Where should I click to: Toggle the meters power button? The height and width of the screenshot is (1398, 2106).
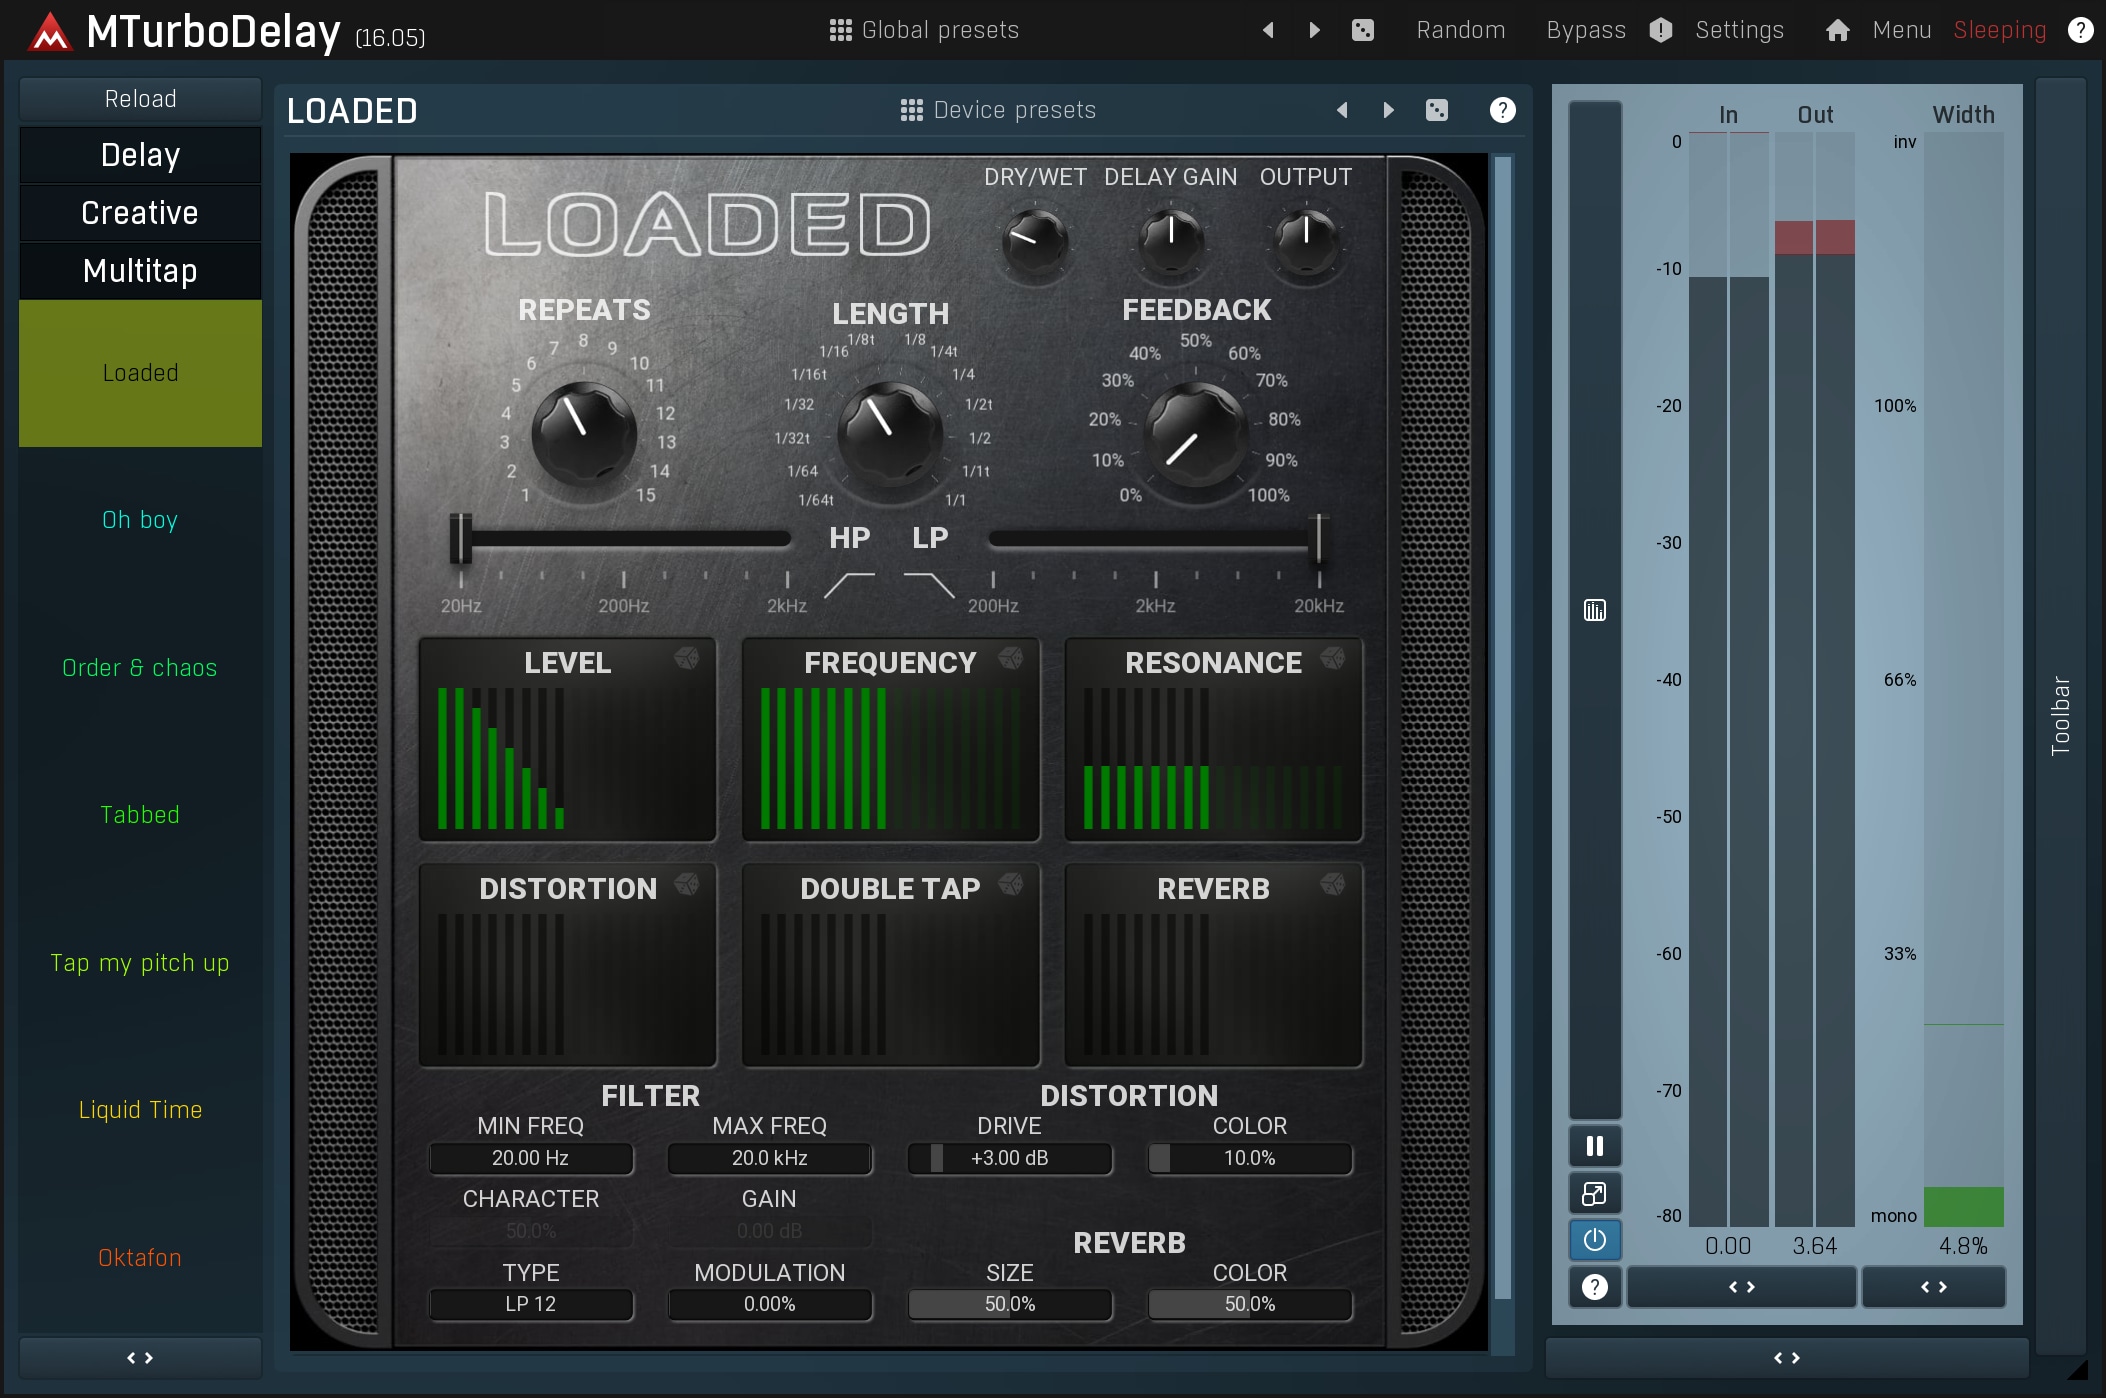pos(1595,1240)
